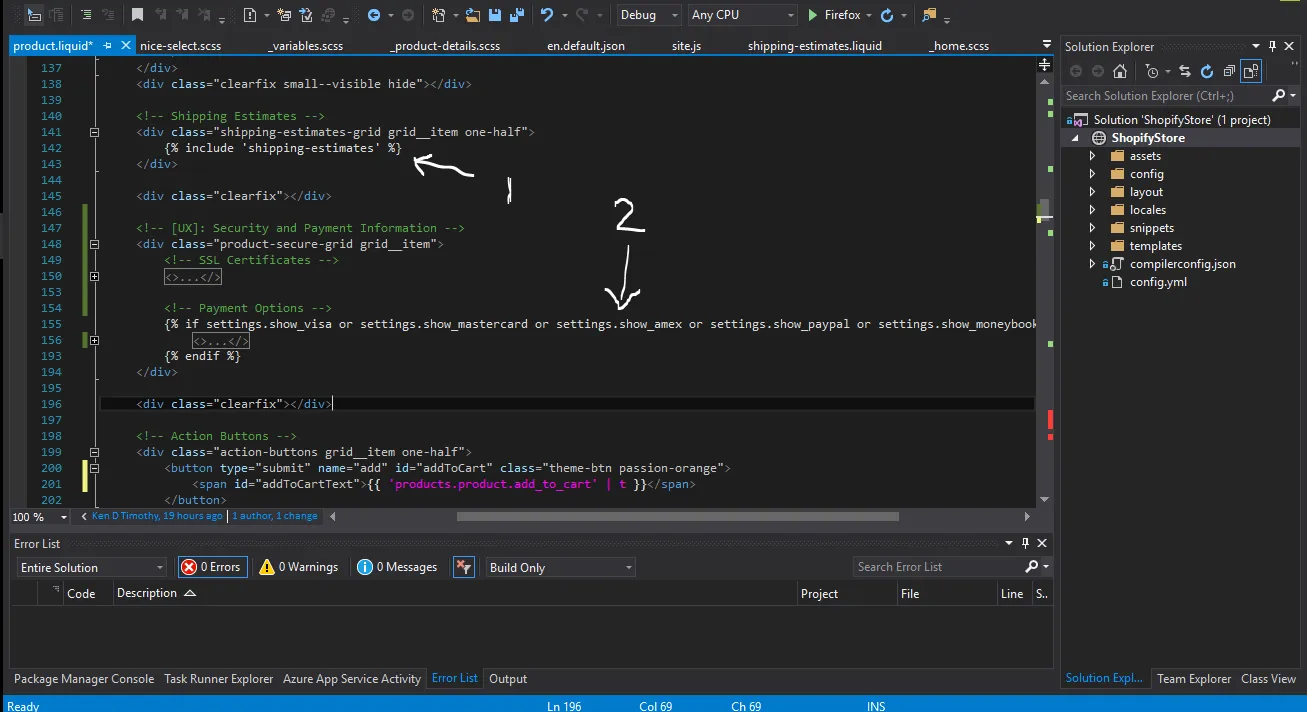Refresh the Solution Explorer

1207,71
